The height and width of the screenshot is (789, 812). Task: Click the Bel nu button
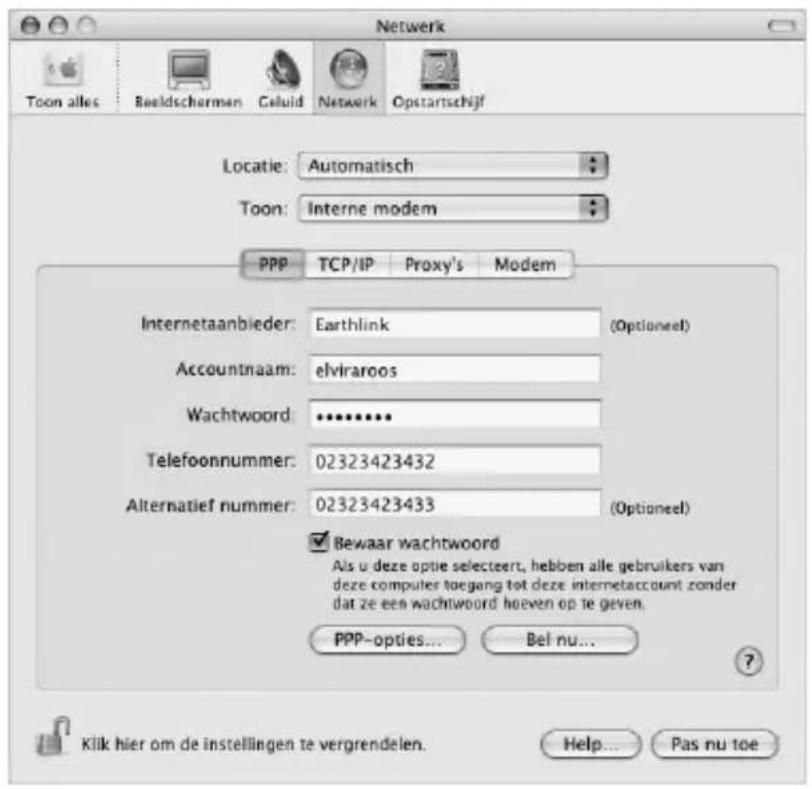tap(560, 640)
